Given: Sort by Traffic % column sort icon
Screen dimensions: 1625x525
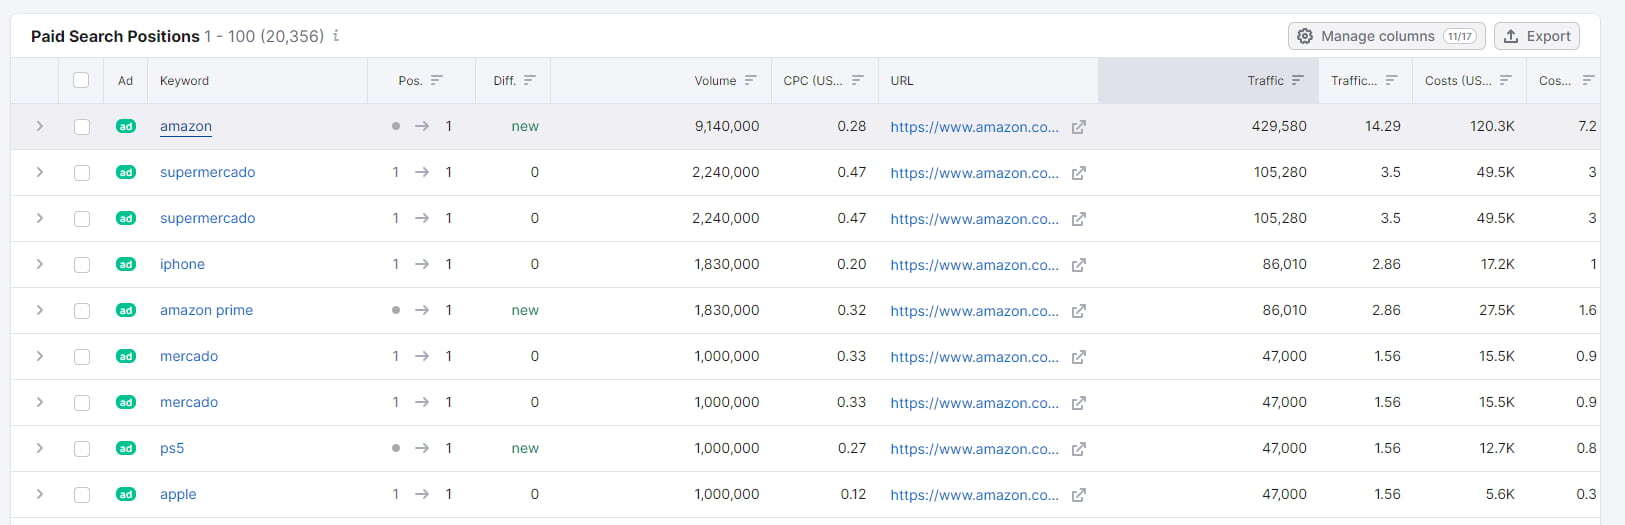Looking at the screenshot, I should (1391, 81).
